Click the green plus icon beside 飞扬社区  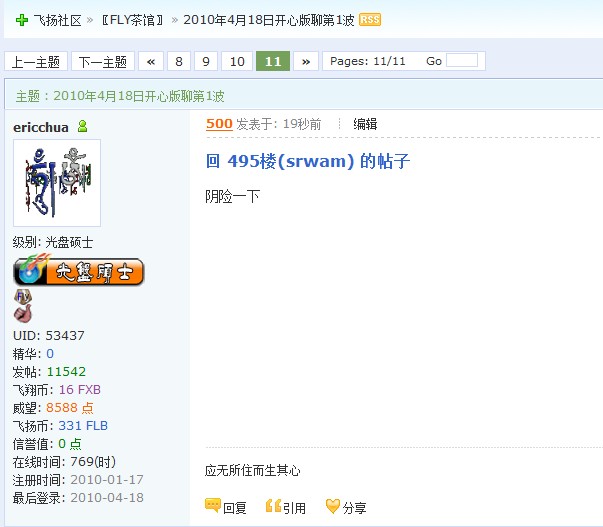pos(22,20)
